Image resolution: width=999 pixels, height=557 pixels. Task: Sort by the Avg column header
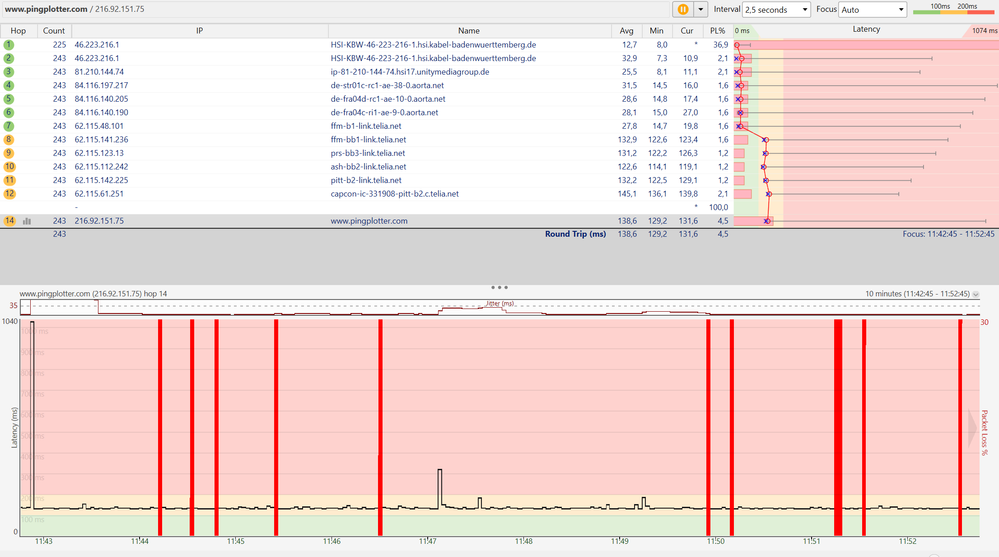626,31
